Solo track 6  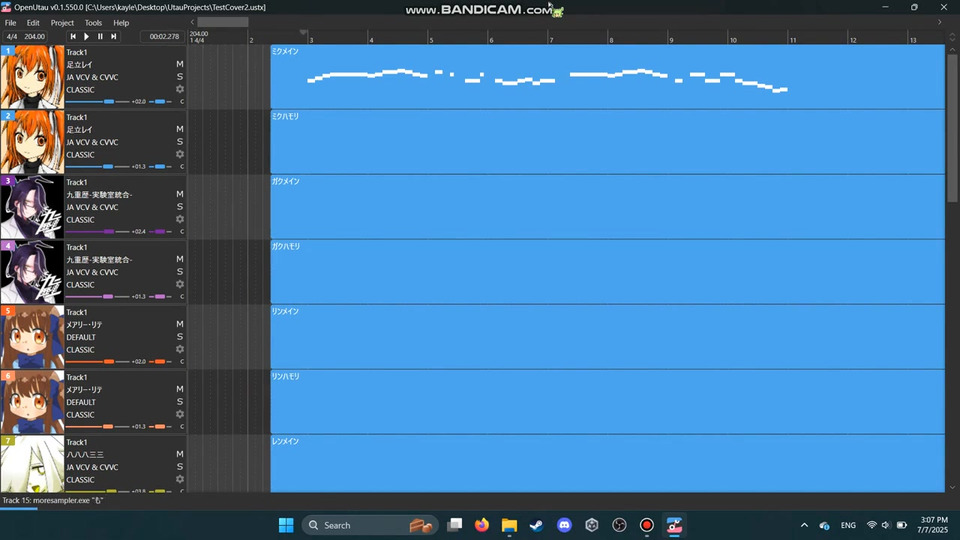pos(179,401)
